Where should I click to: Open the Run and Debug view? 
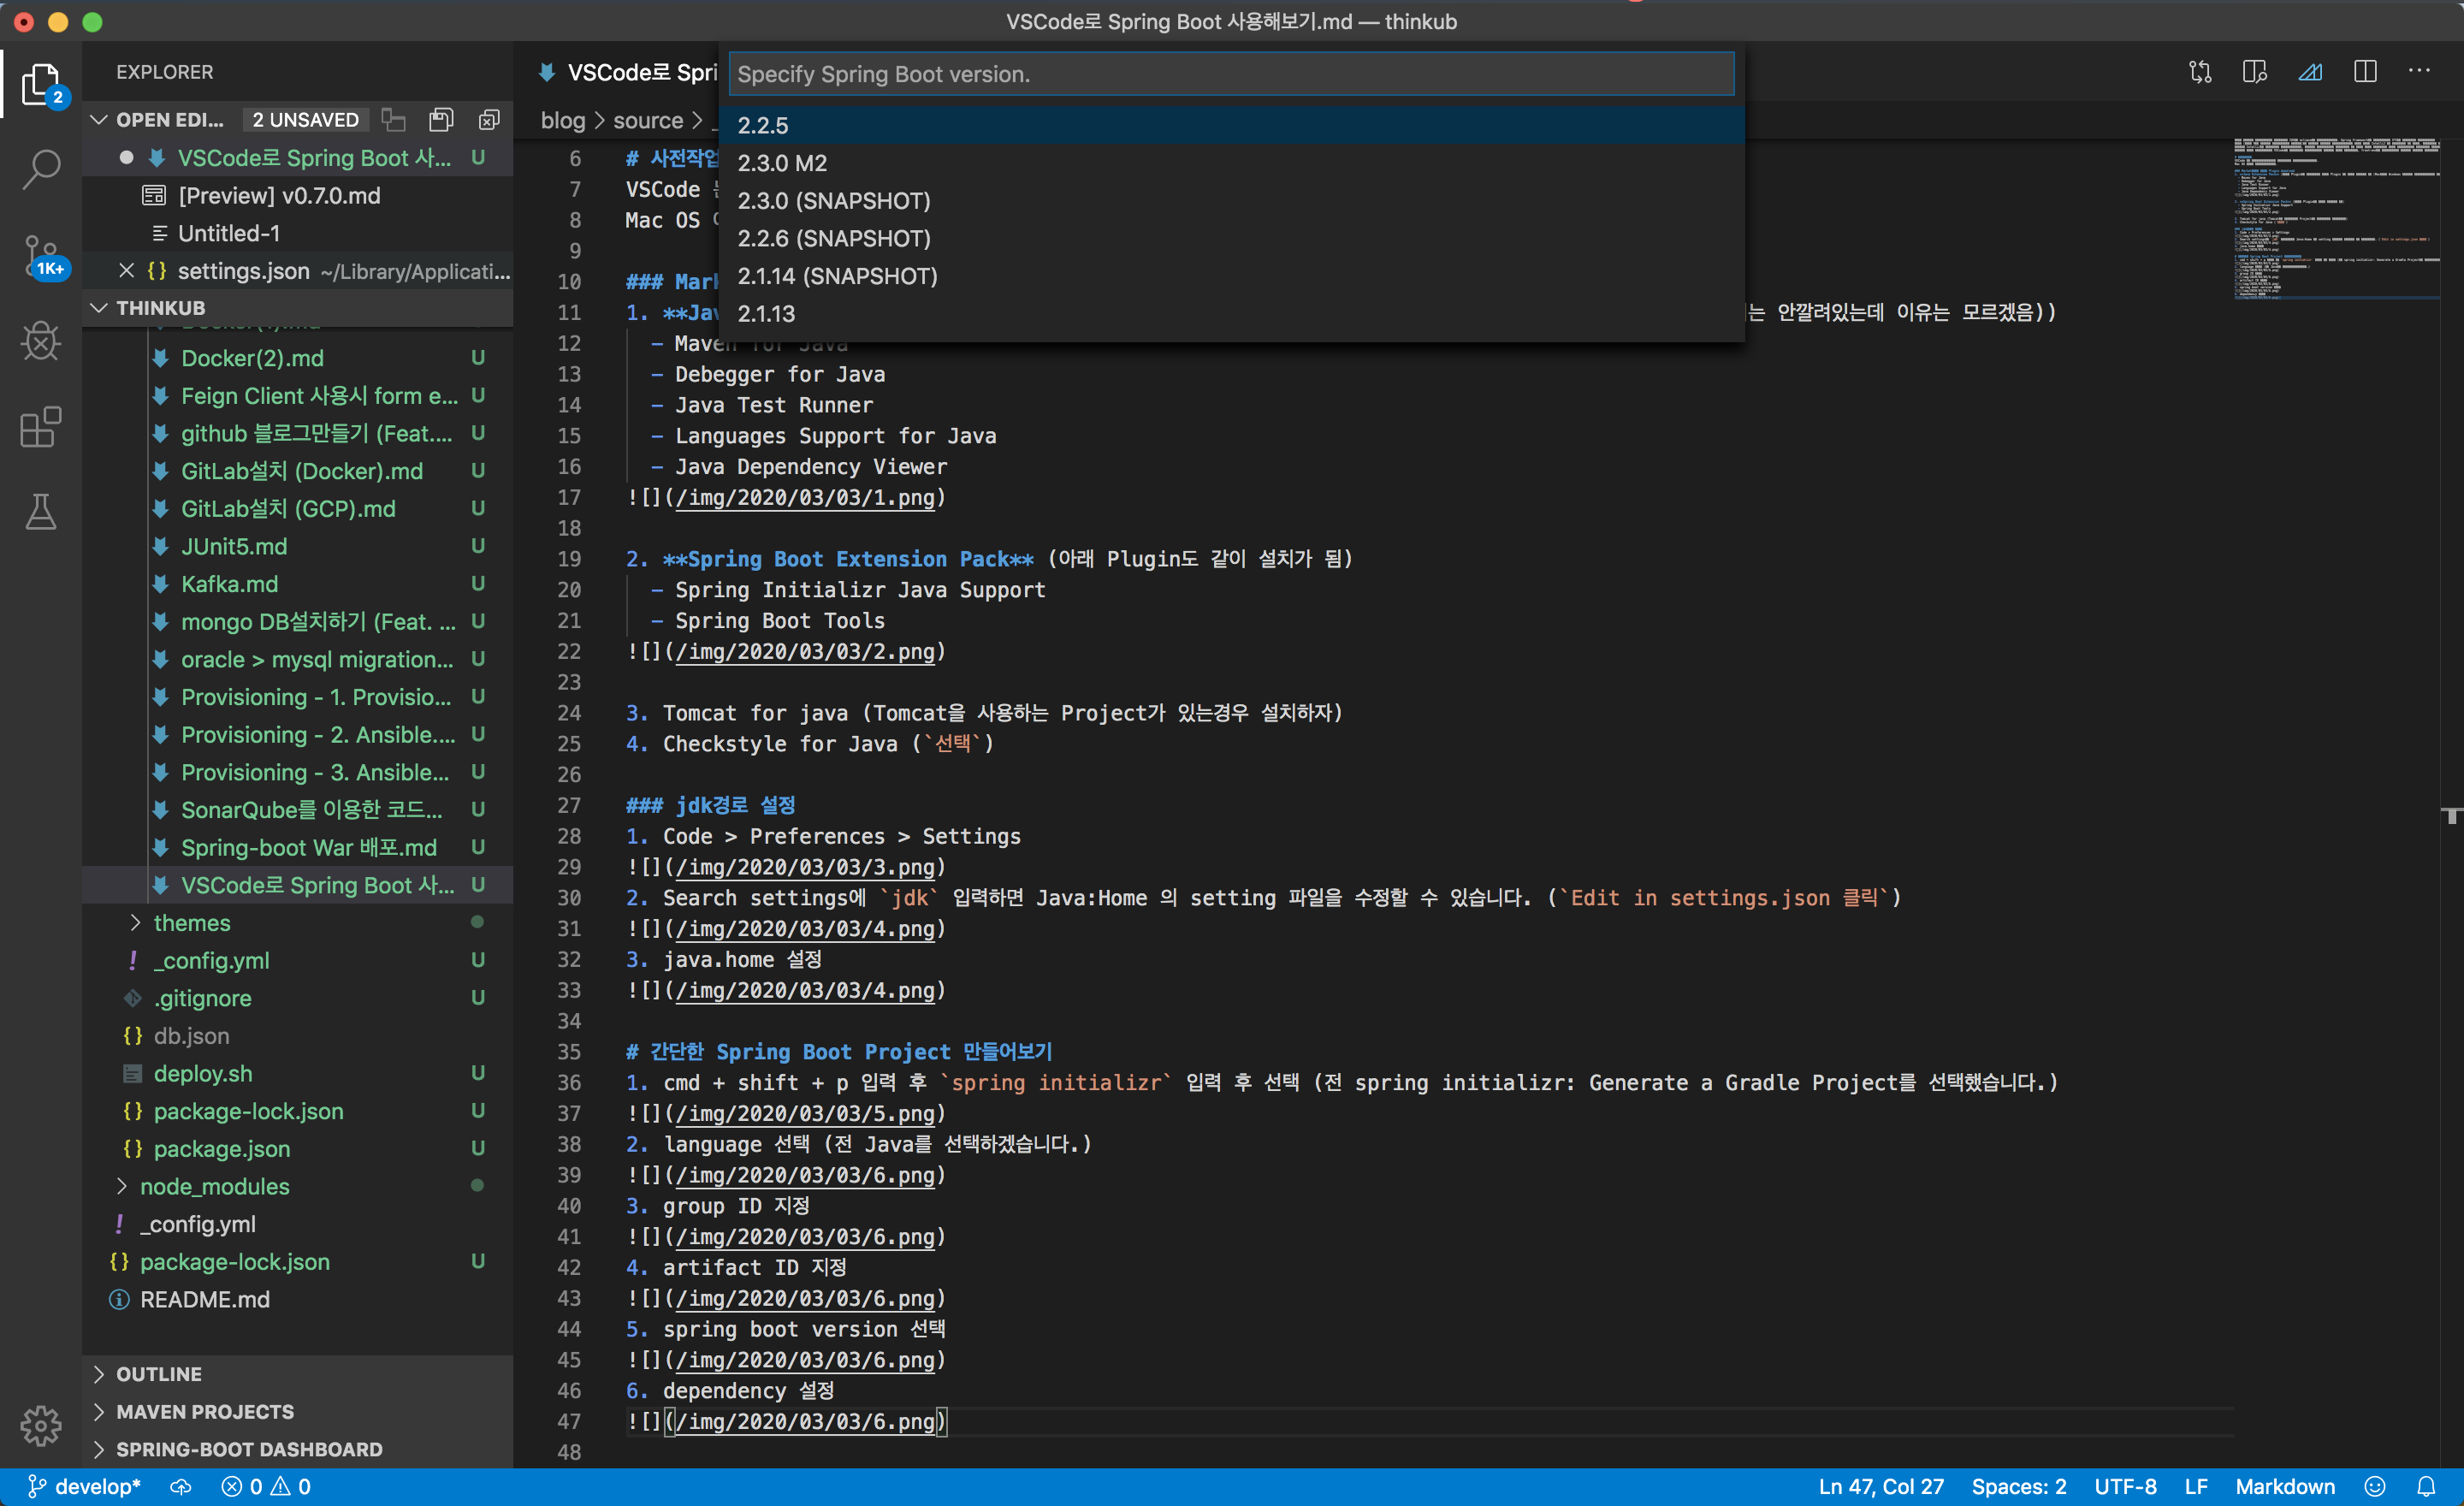(x=41, y=341)
